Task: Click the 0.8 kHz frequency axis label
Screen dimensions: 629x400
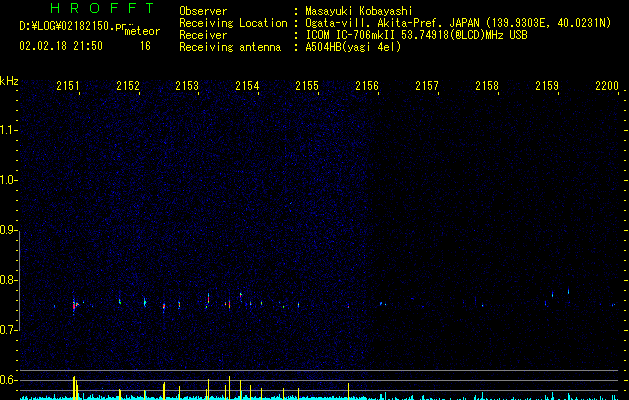Action: 8,280
